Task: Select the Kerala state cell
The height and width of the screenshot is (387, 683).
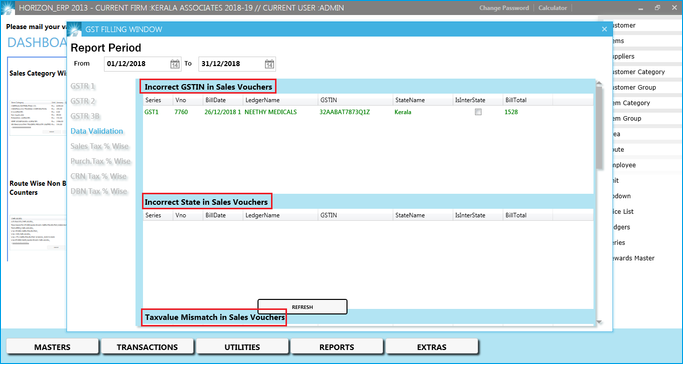Action: pyautogui.click(x=403, y=112)
